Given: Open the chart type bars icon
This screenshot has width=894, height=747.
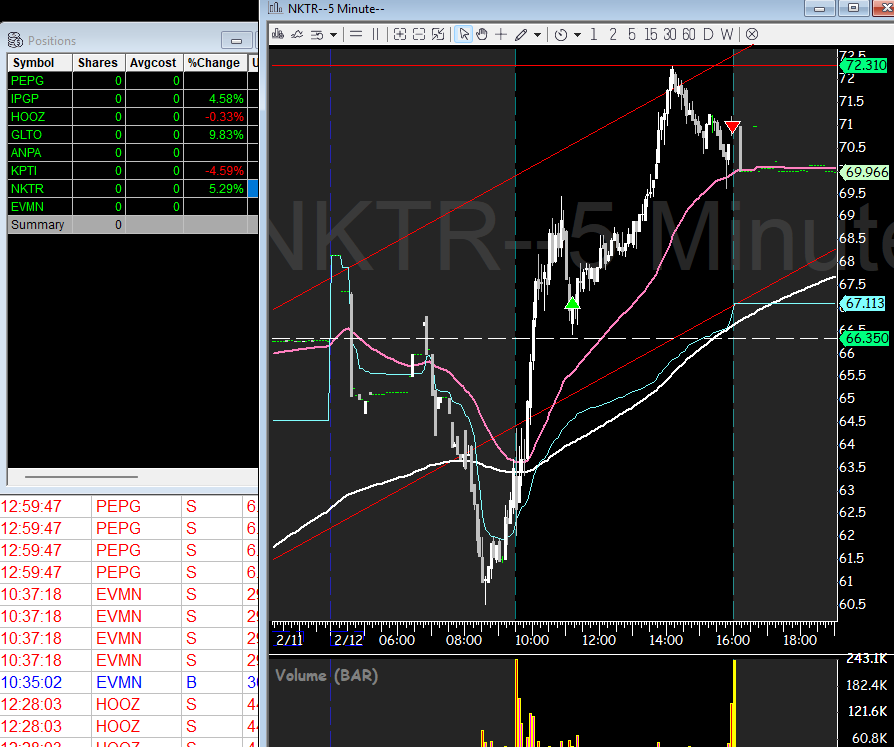Looking at the screenshot, I should pyautogui.click(x=278, y=35).
